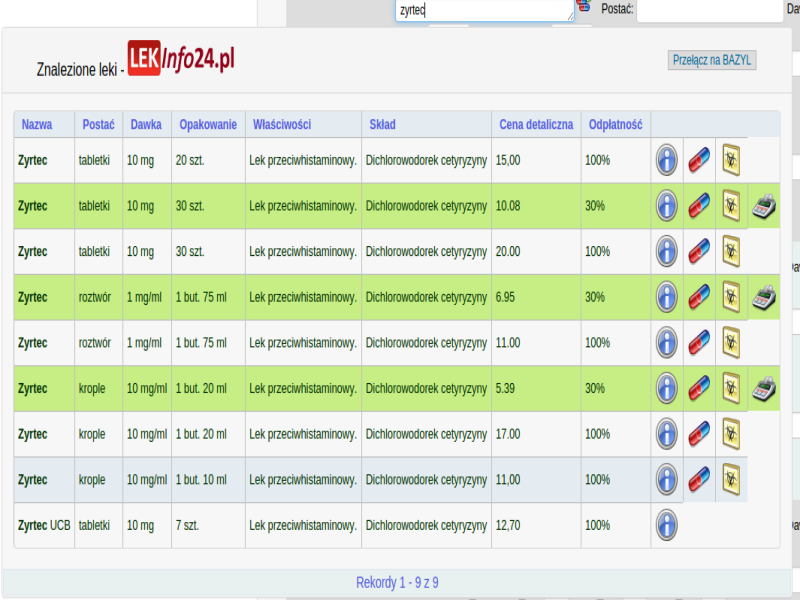800x600 pixels.
Task: Sort table by Opakowanie column header
Action: (208, 124)
